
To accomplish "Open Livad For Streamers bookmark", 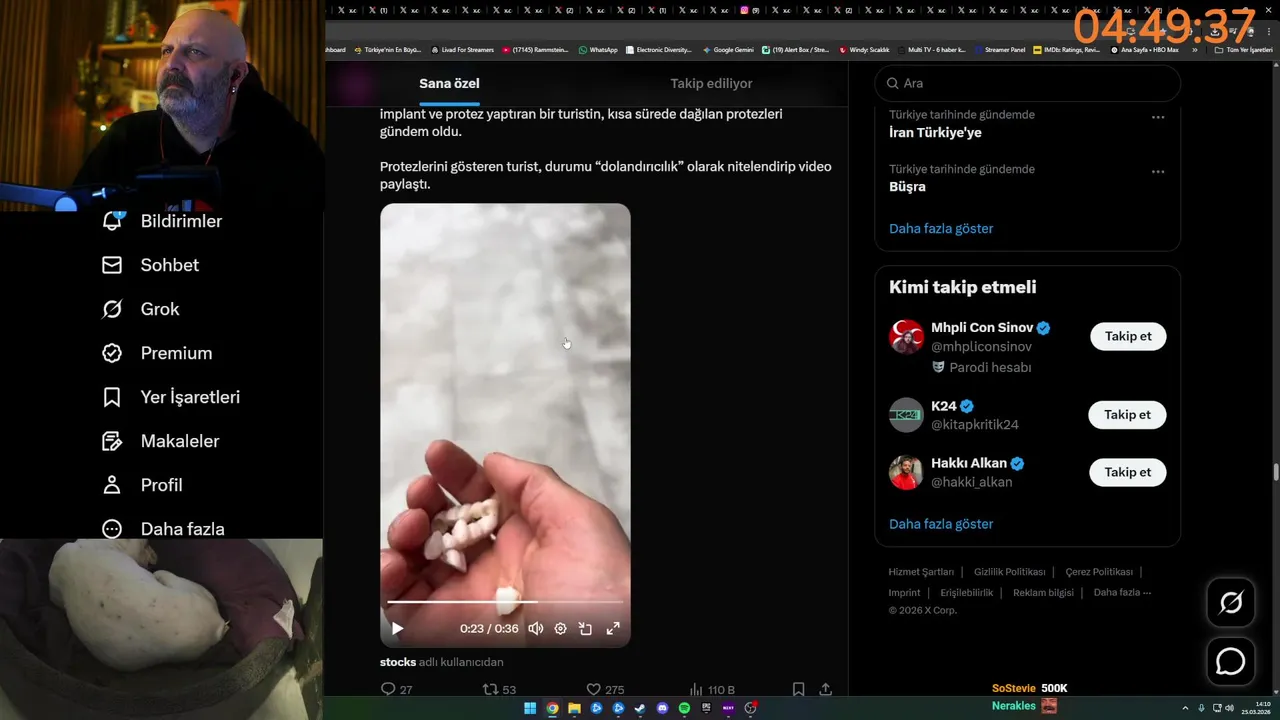I will click(462, 50).
